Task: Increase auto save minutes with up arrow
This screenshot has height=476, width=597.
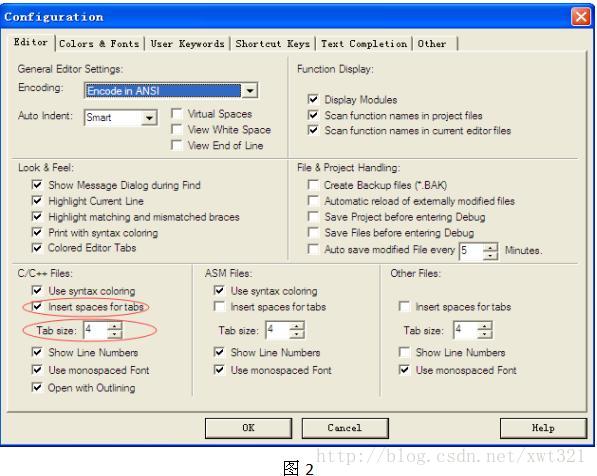Action: point(490,247)
